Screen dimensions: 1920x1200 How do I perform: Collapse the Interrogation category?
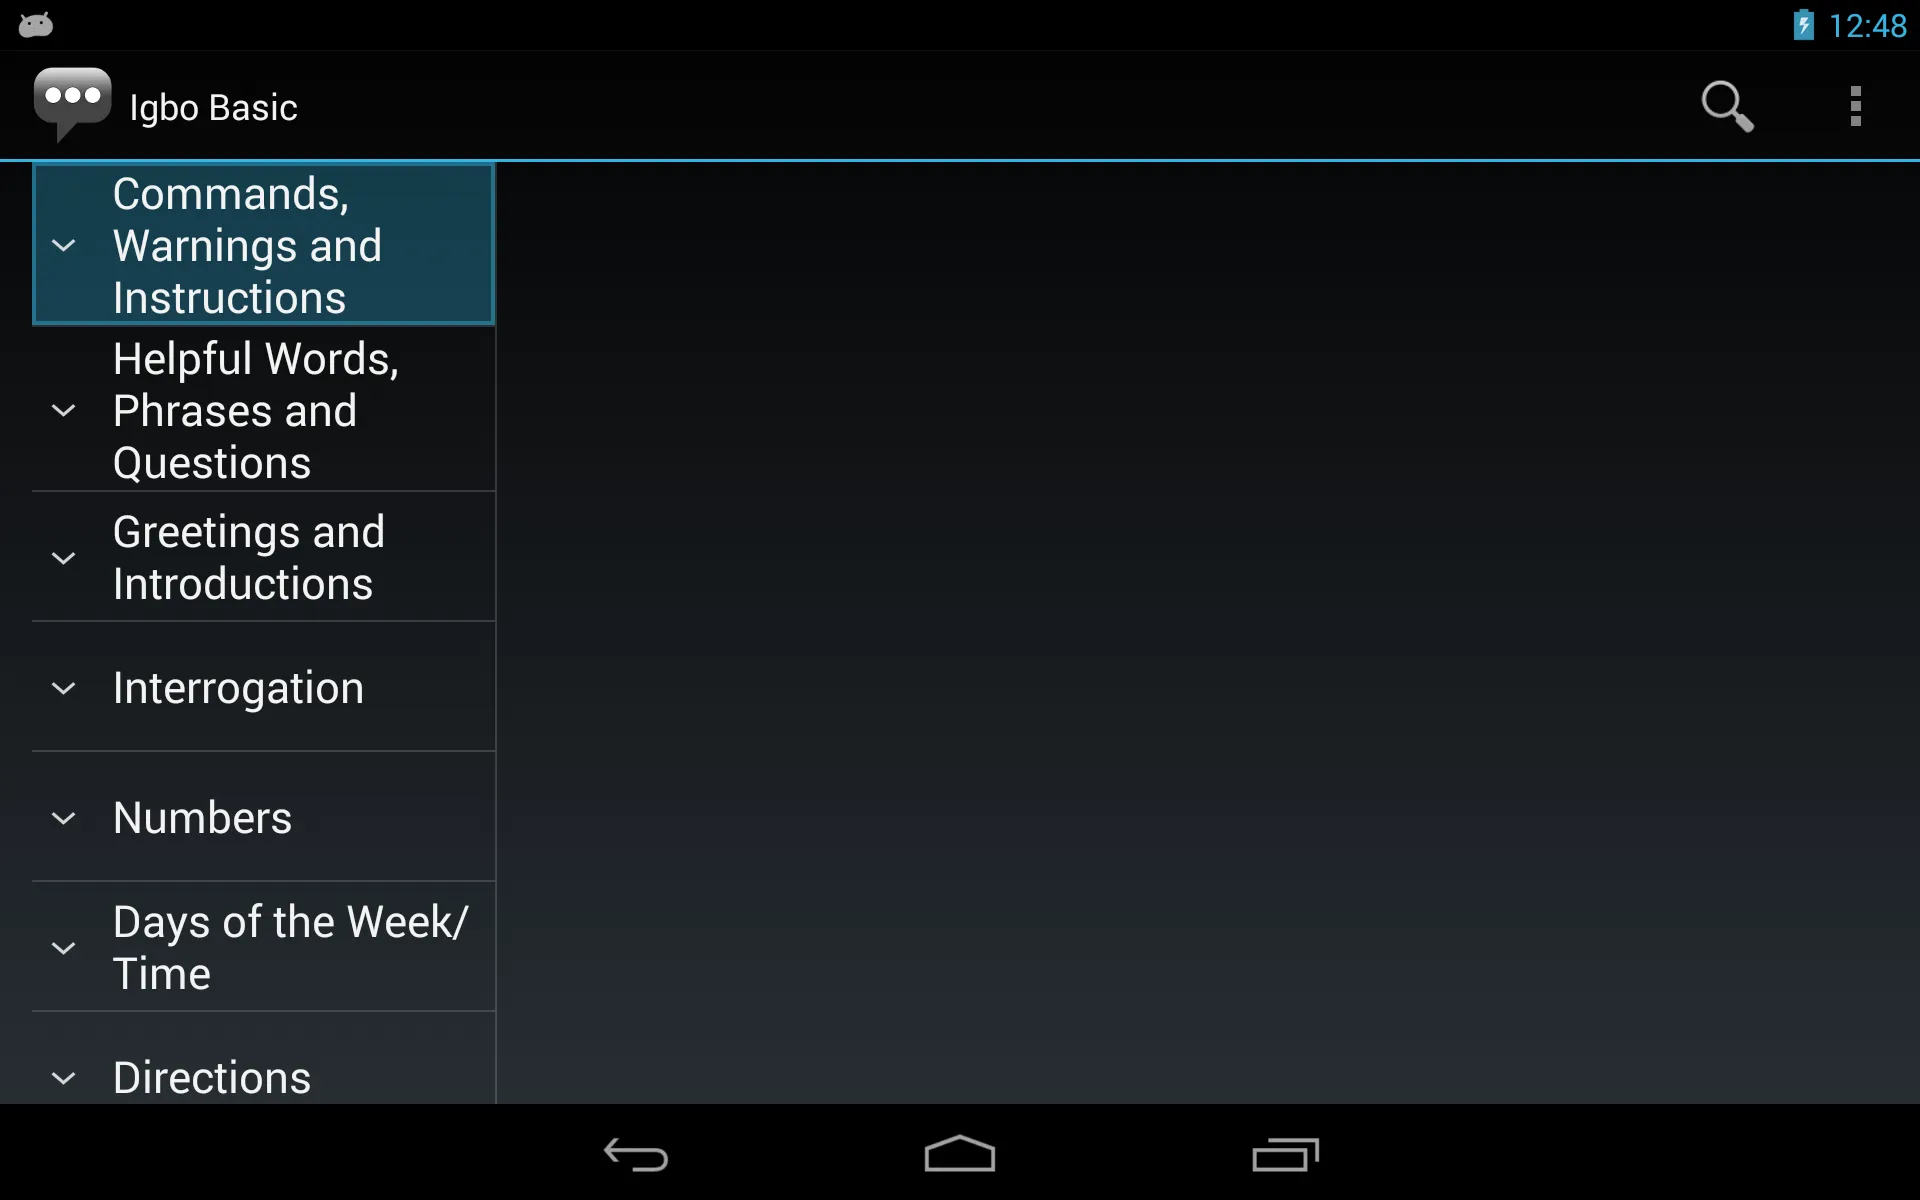[x=64, y=687]
